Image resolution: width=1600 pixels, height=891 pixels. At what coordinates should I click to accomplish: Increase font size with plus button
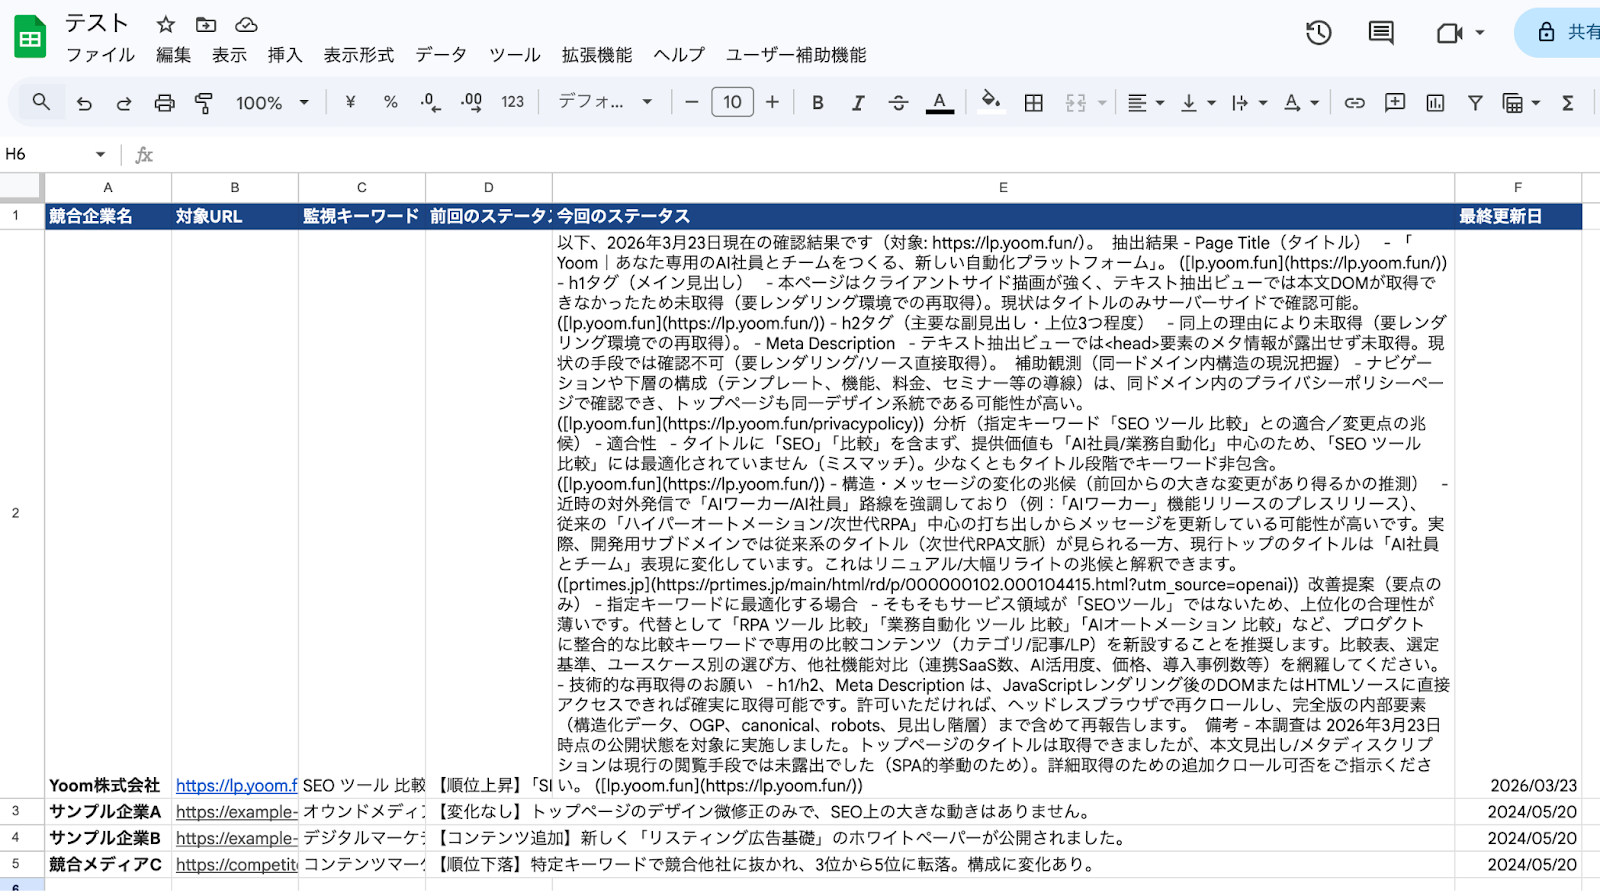click(x=772, y=102)
